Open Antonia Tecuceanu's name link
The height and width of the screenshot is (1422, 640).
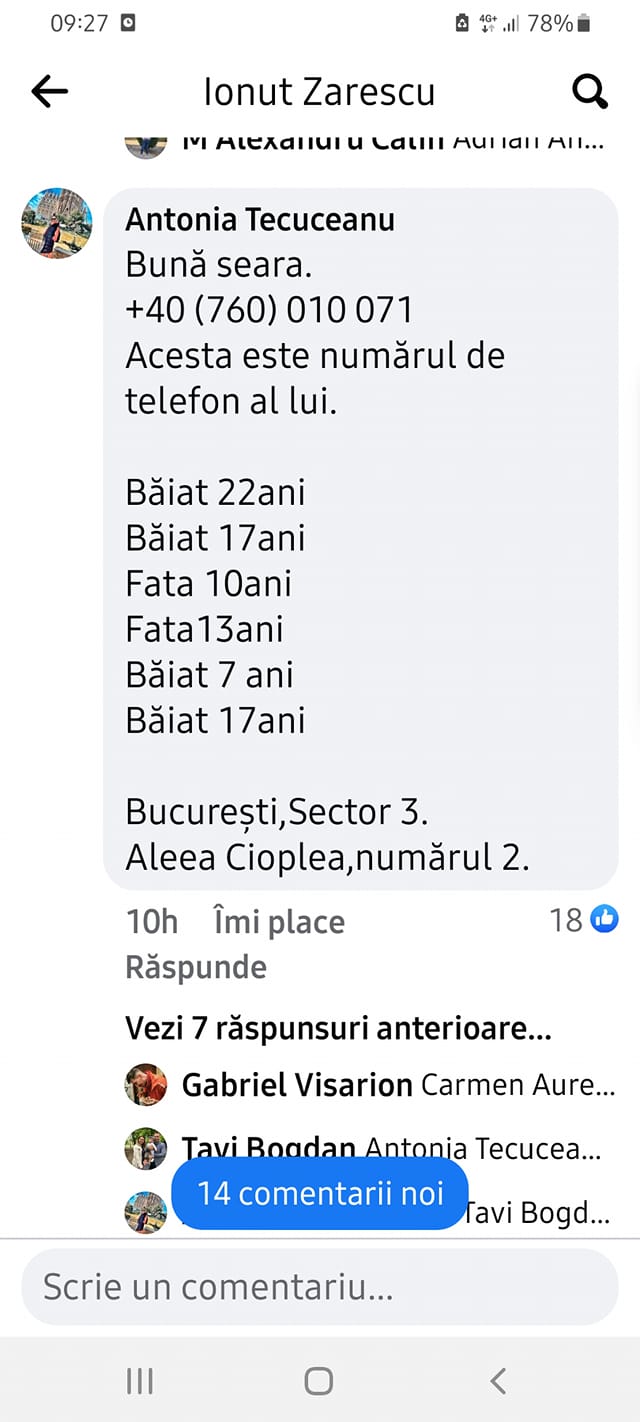[x=260, y=220]
